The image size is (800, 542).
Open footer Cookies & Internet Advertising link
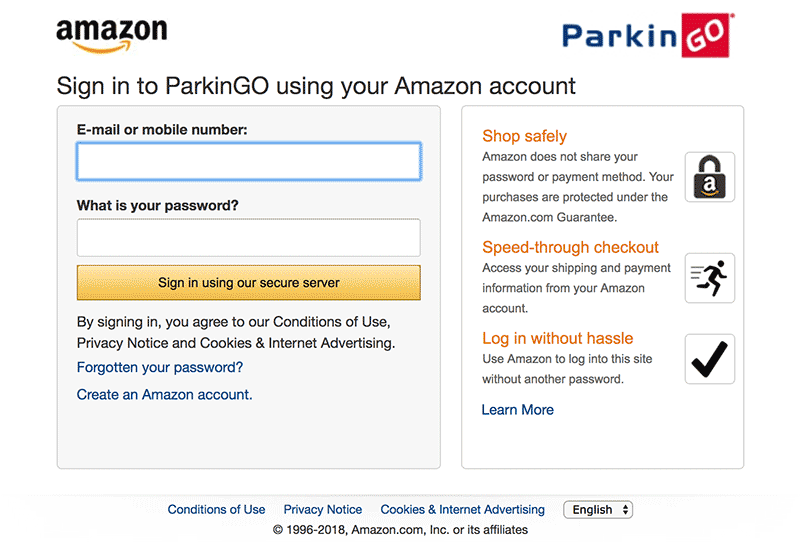pos(462,510)
